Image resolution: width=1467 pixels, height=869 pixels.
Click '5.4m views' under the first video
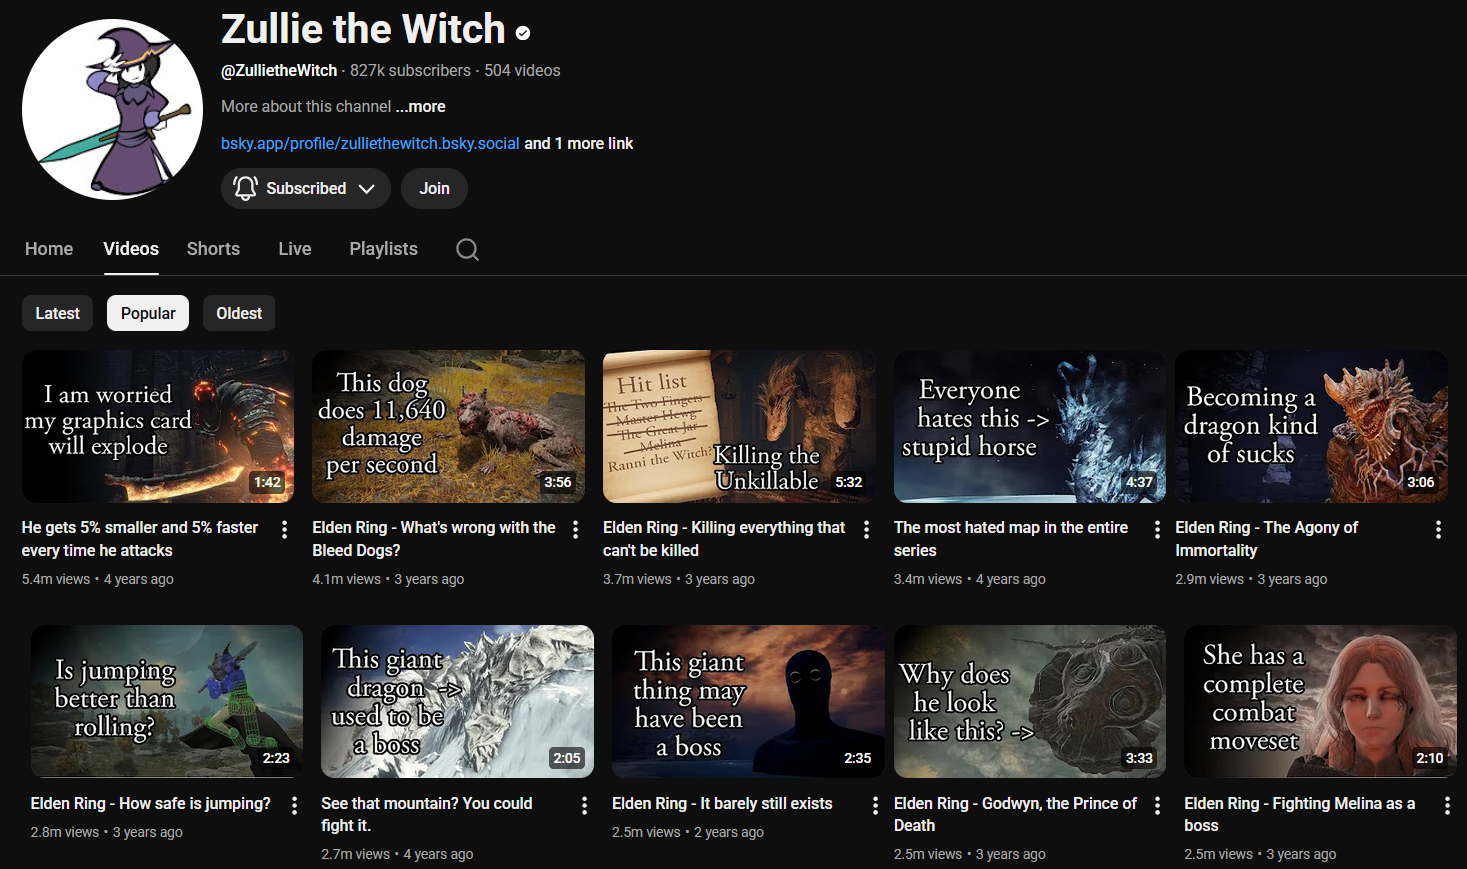[57, 579]
